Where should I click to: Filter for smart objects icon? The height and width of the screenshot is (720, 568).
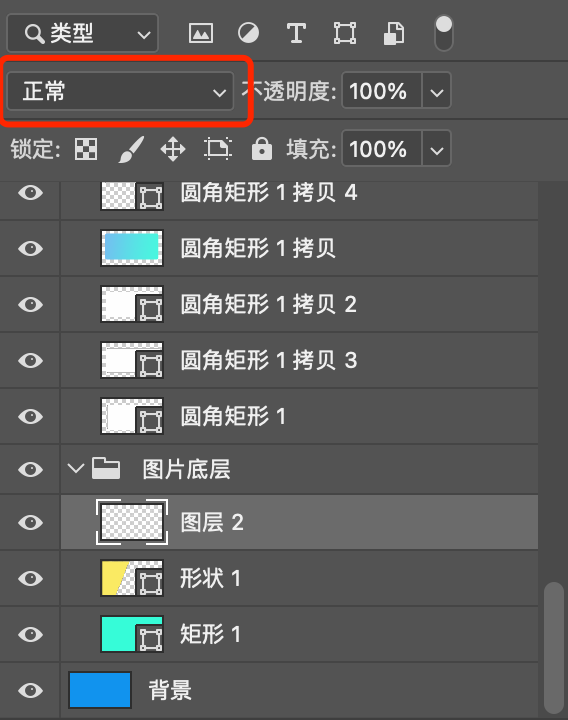pyautogui.click(x=394, y=34)
